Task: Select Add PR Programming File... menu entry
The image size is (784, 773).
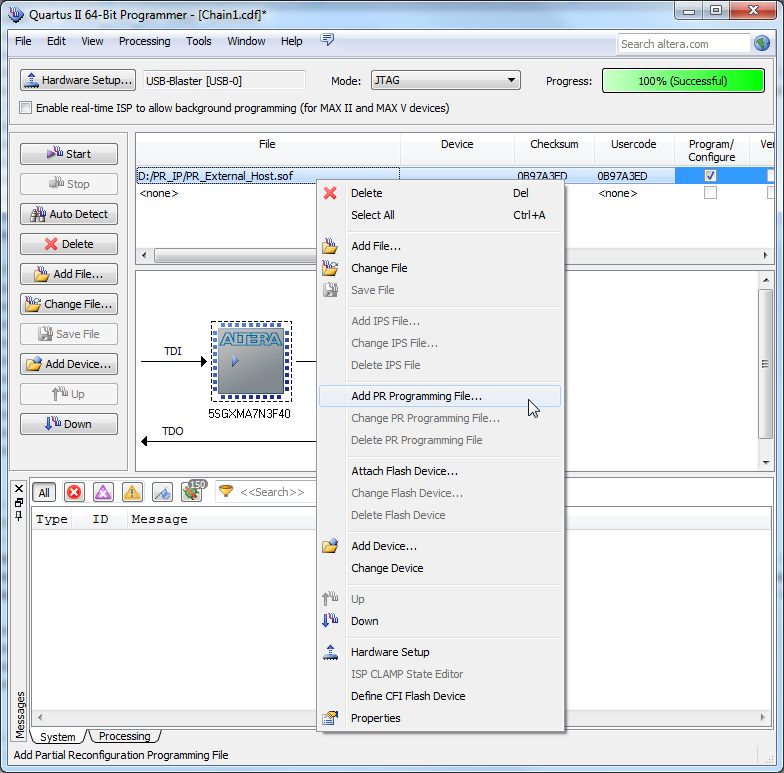Action: [440, 396]
